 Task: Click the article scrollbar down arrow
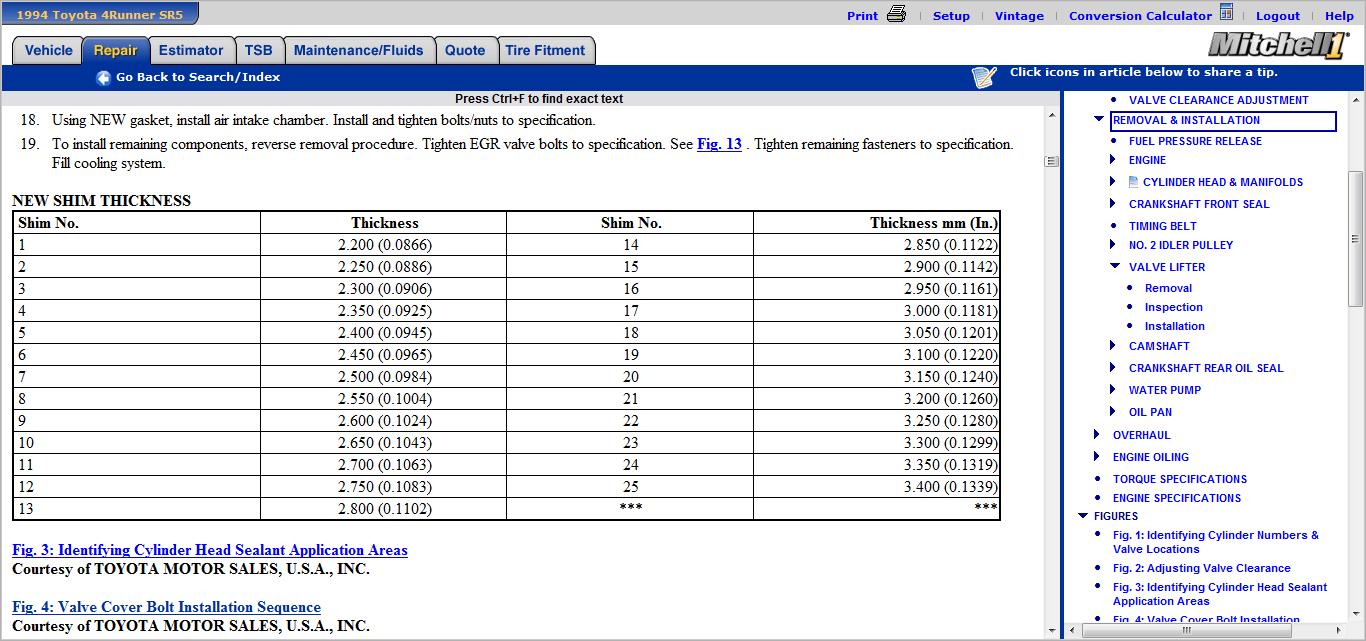(1051, 630)
